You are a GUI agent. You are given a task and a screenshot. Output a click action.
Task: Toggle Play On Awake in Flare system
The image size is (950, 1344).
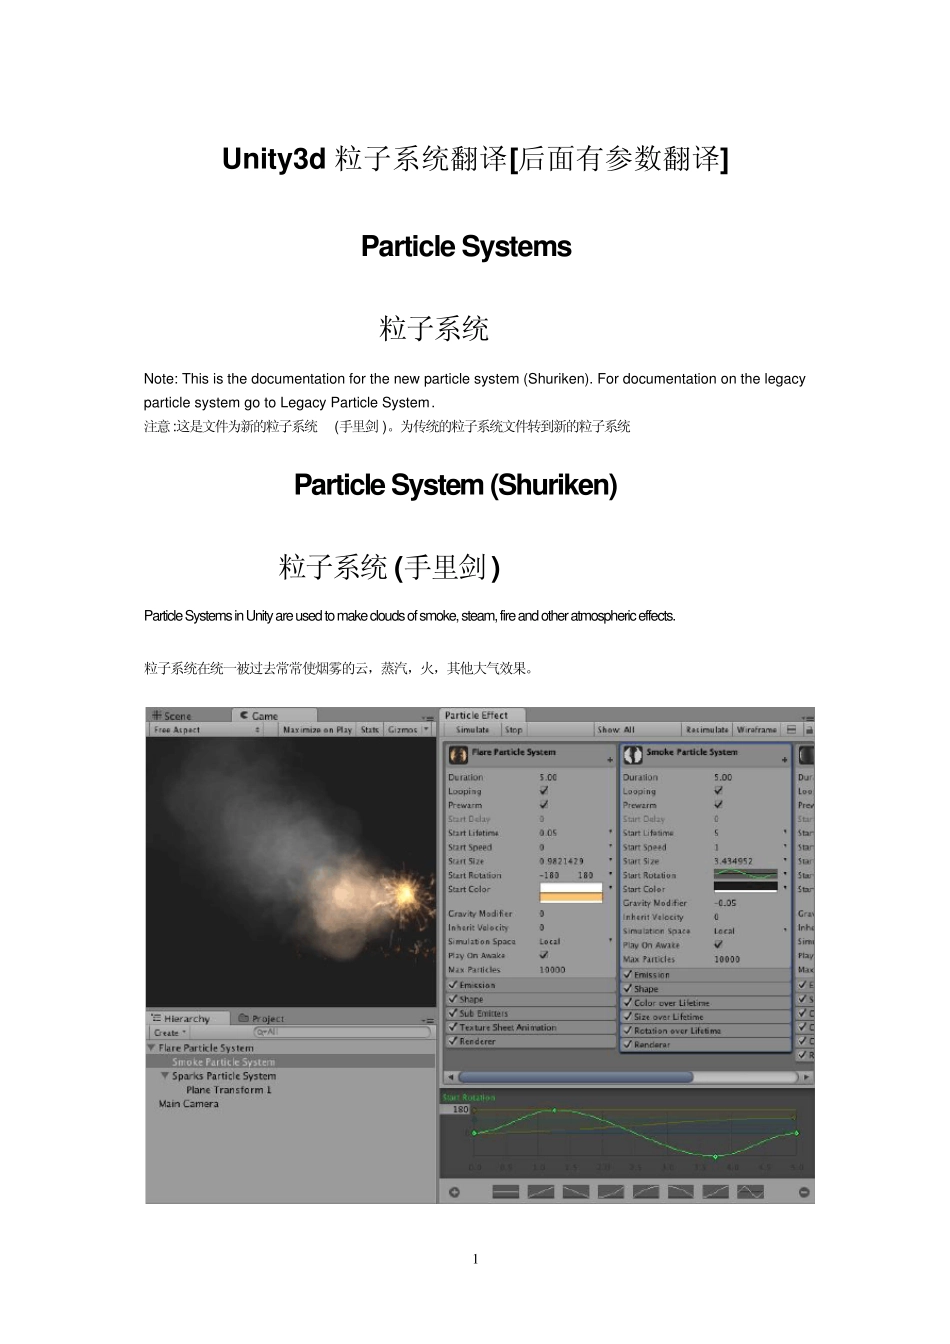[x=544, y=954]
